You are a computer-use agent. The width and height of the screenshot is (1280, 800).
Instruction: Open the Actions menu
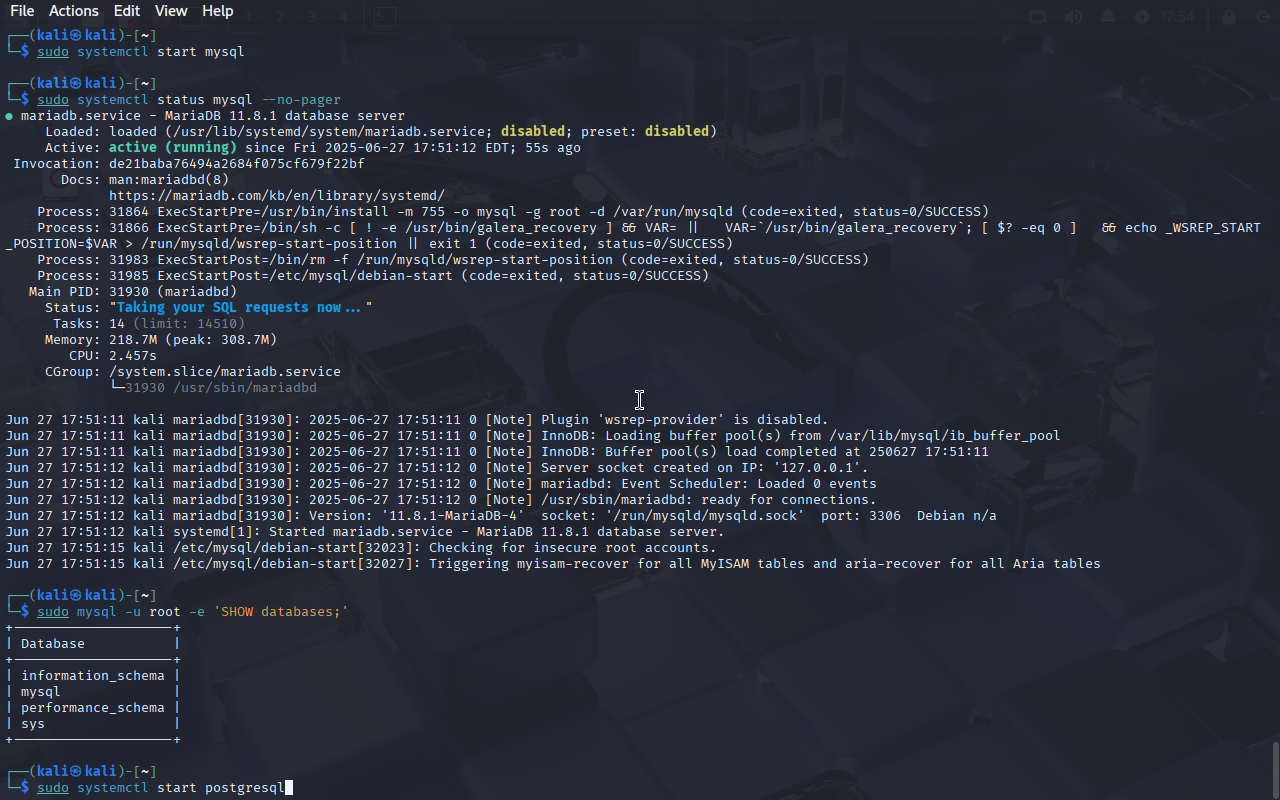tap(74, 11)
